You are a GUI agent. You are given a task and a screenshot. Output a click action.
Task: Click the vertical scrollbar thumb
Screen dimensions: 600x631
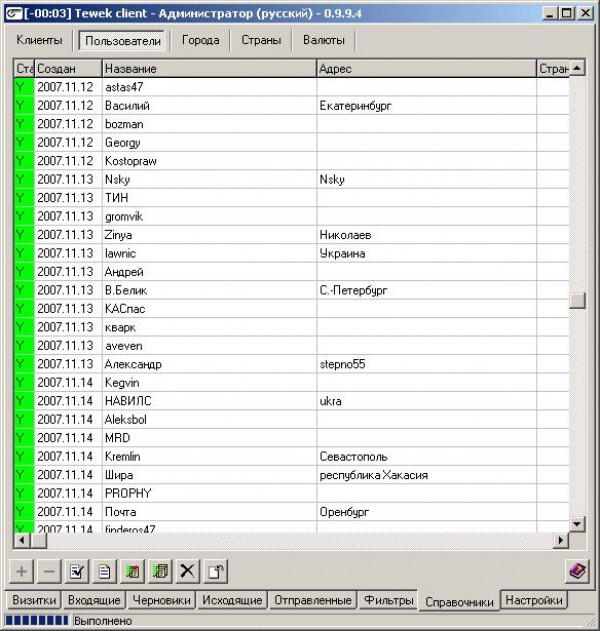577,300
